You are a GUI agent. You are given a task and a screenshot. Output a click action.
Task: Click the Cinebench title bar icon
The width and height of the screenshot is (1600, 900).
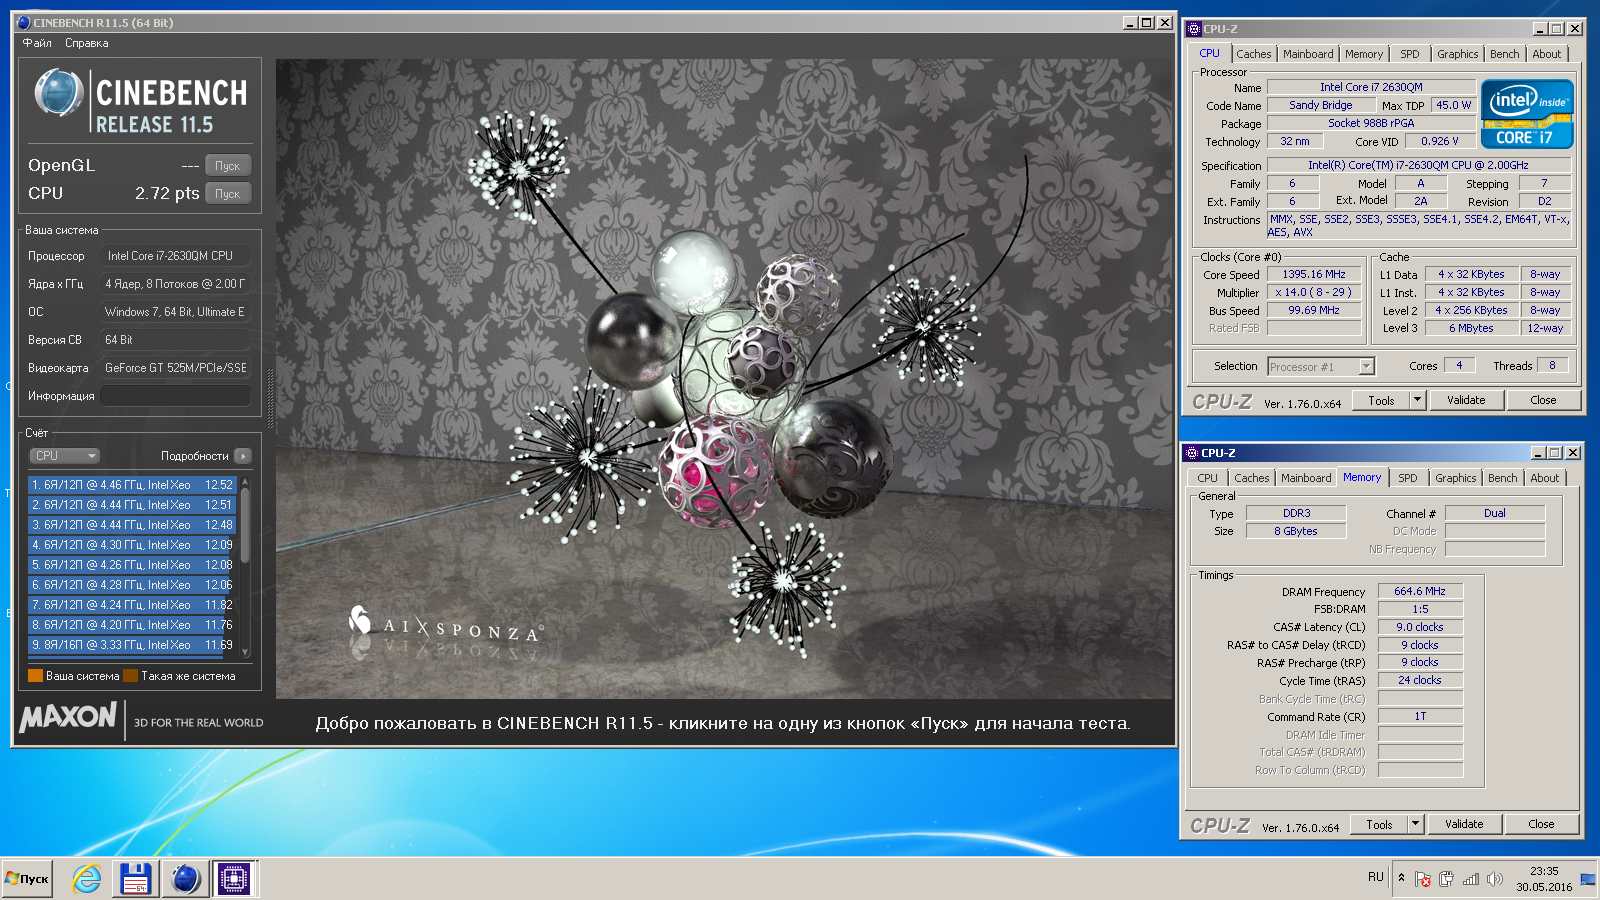24,22
